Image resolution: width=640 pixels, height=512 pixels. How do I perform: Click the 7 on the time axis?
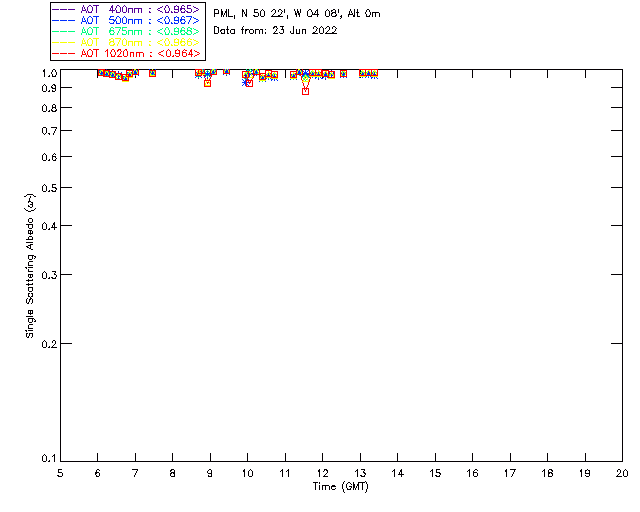(135, 473)
